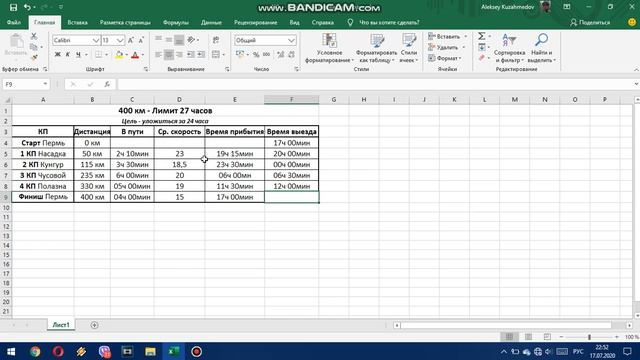Toggle top vertical alignment

[x=158, y=40]
